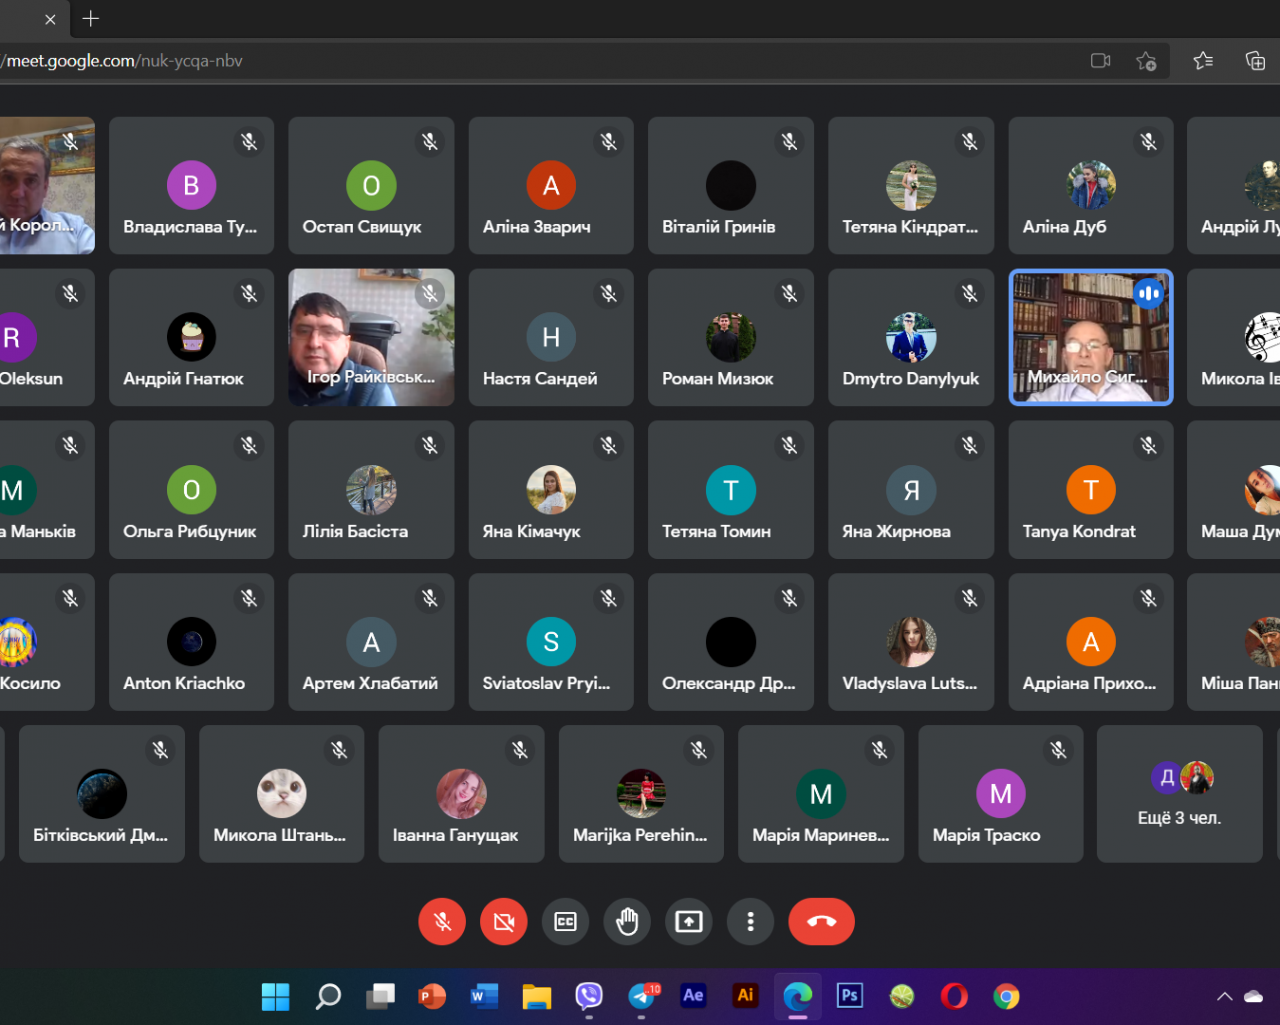1280x1025 pixels.
Task: Unmute the microphone in the call controls
Action: coord(442,921)
